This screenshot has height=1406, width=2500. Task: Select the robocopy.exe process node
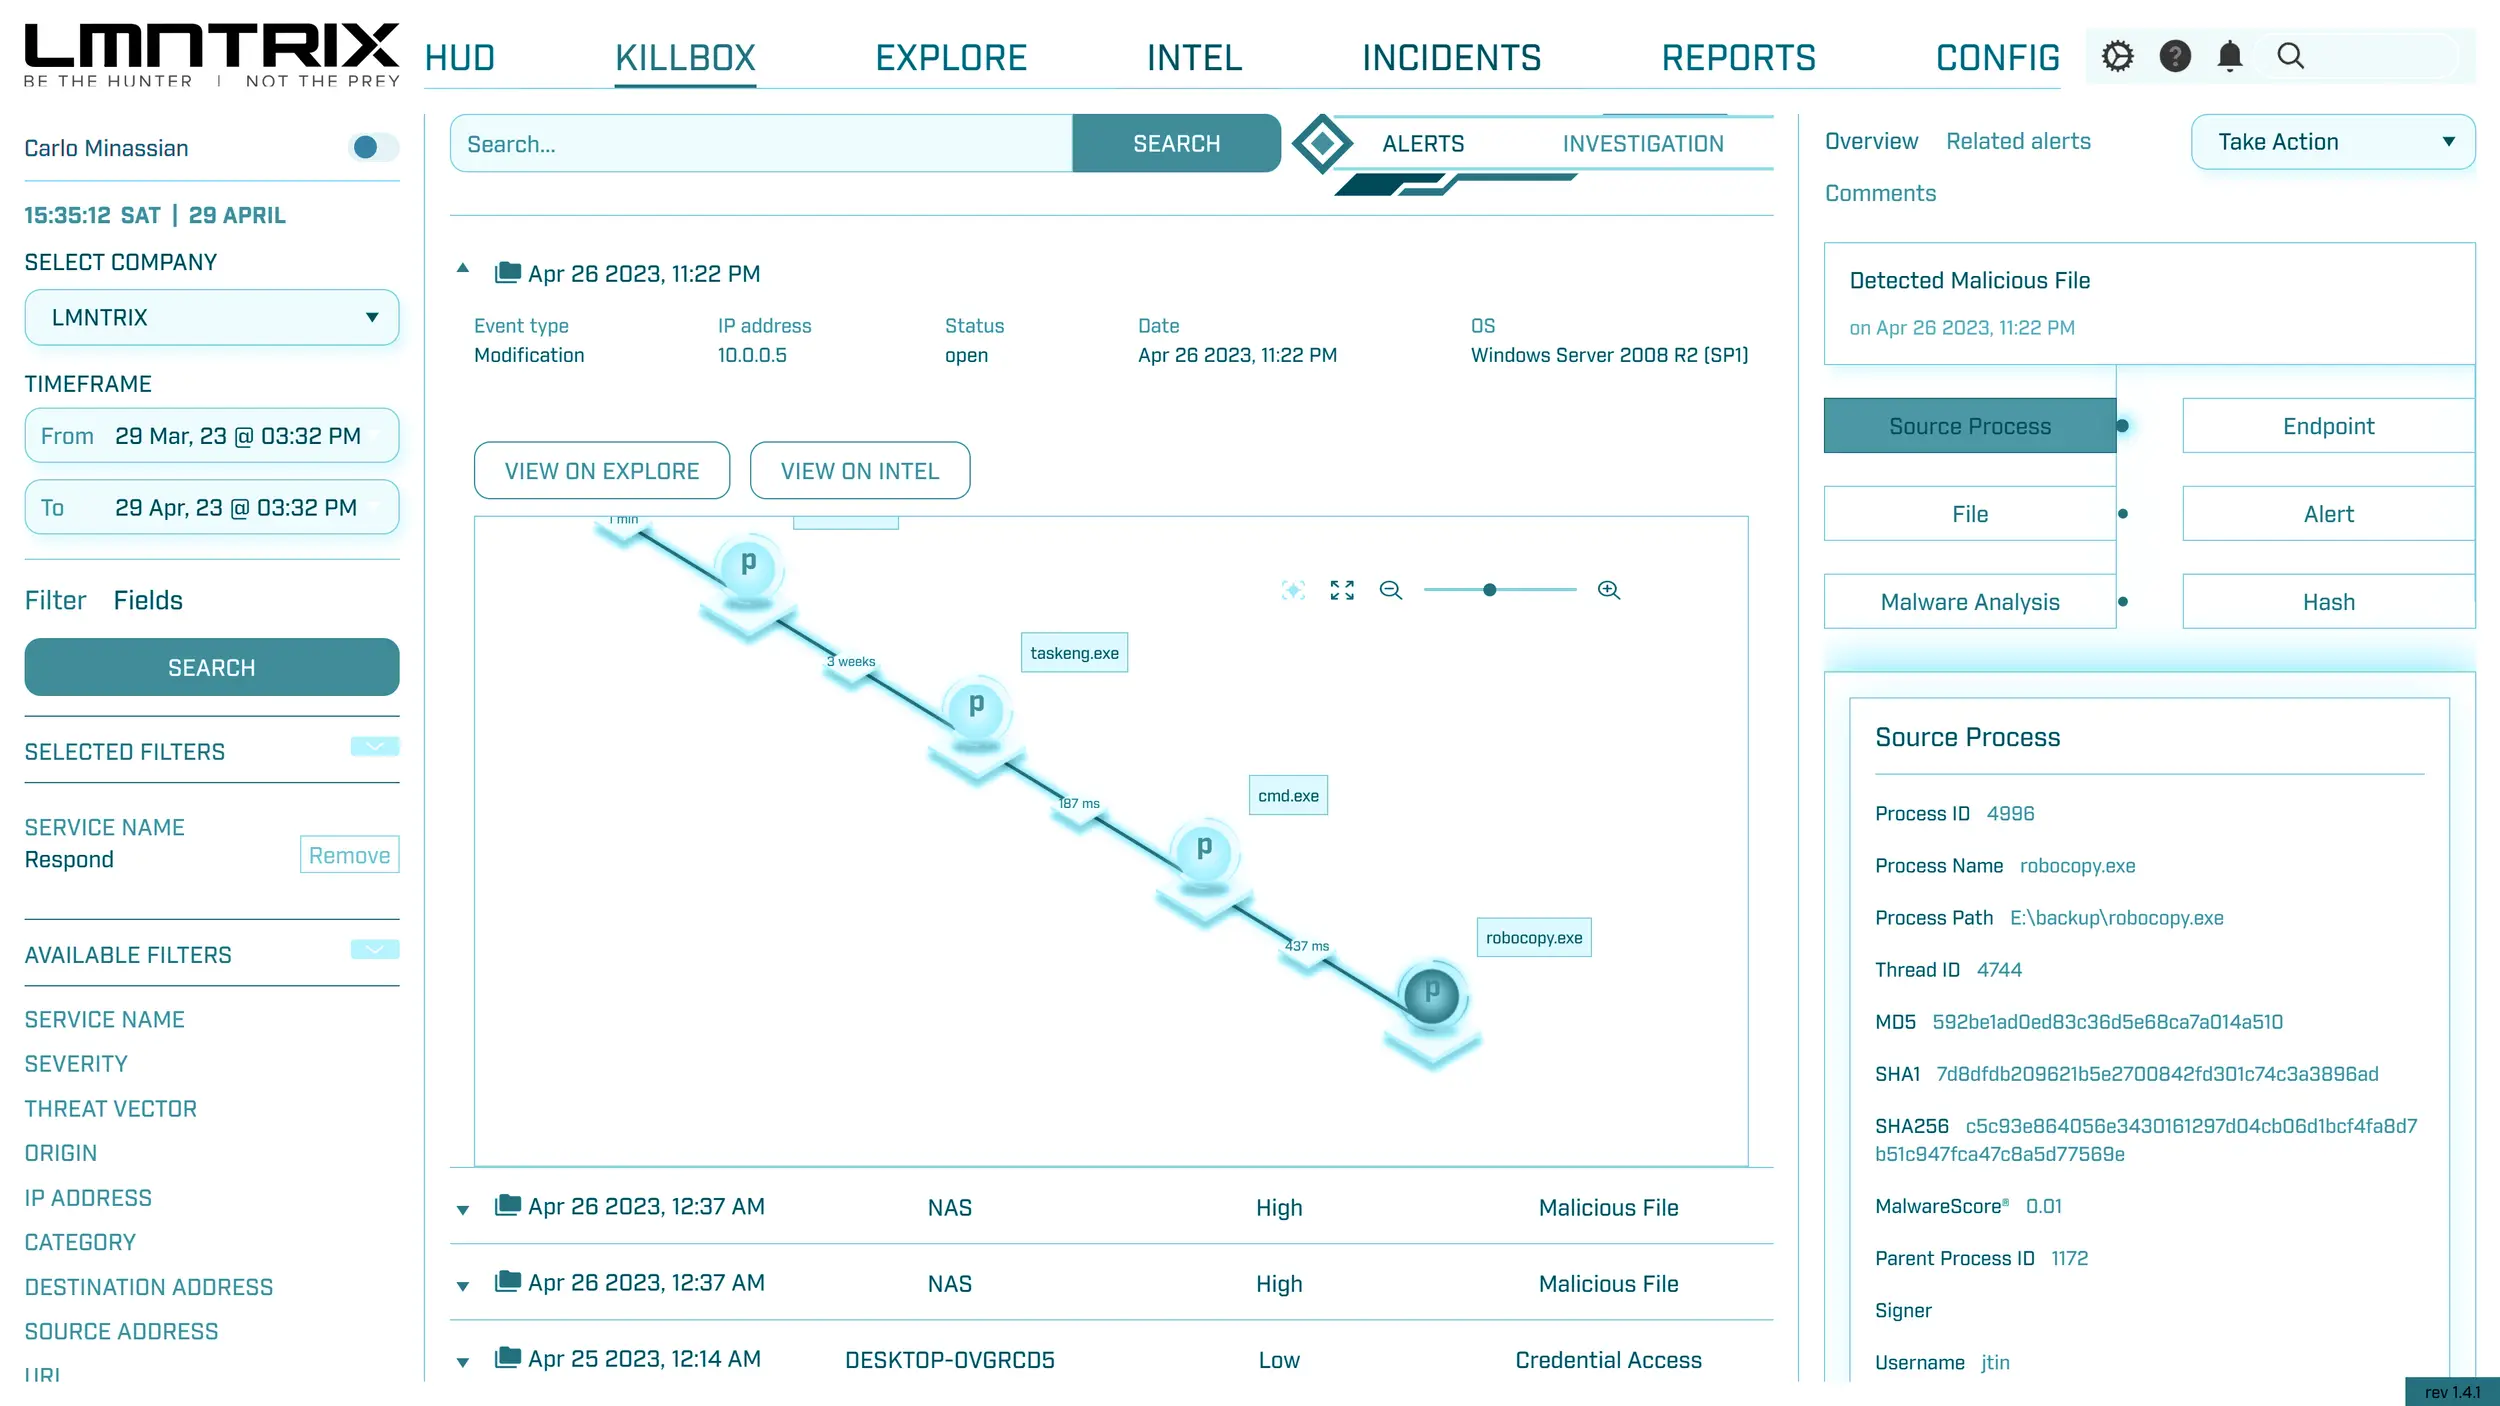pos(1431,994)
